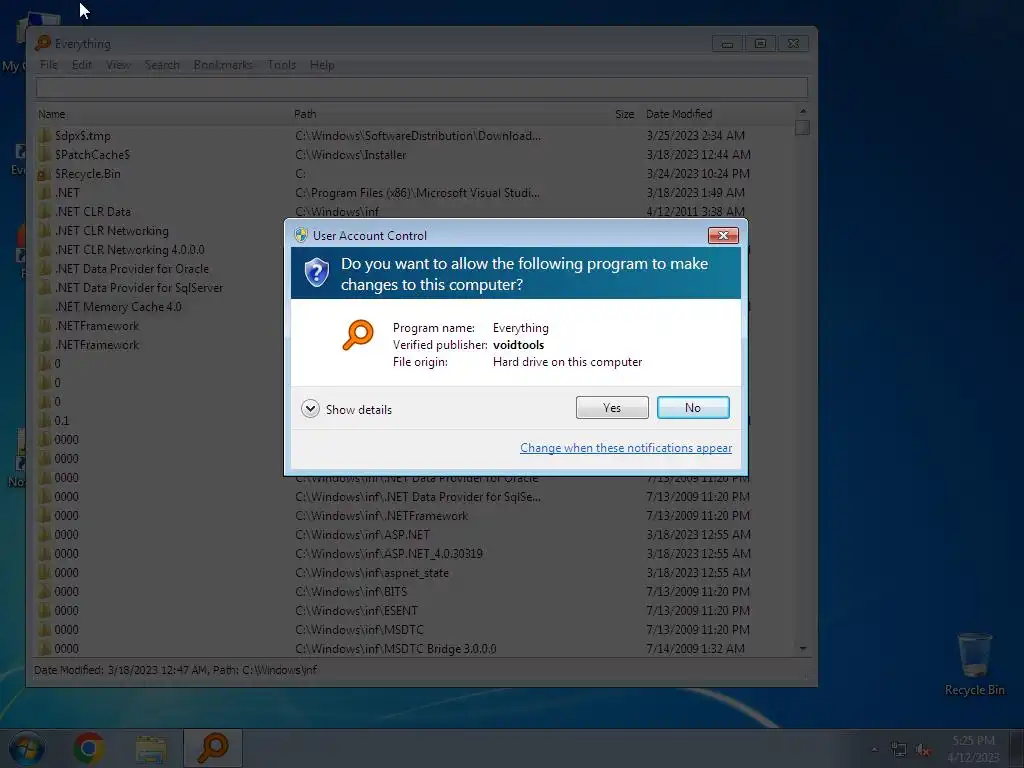The width and height of the screenshot is (1024, 768).
Task: Close the User Account Control dialog
Action: click(x=723, y=235)
